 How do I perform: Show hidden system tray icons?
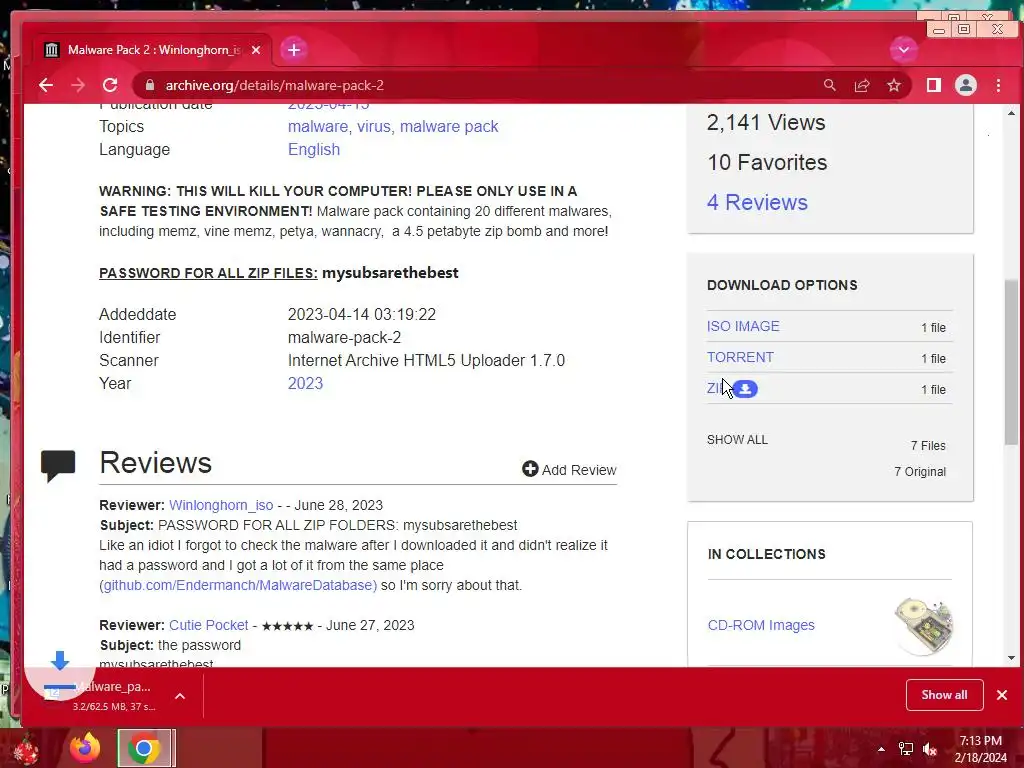tap(881, 749)
